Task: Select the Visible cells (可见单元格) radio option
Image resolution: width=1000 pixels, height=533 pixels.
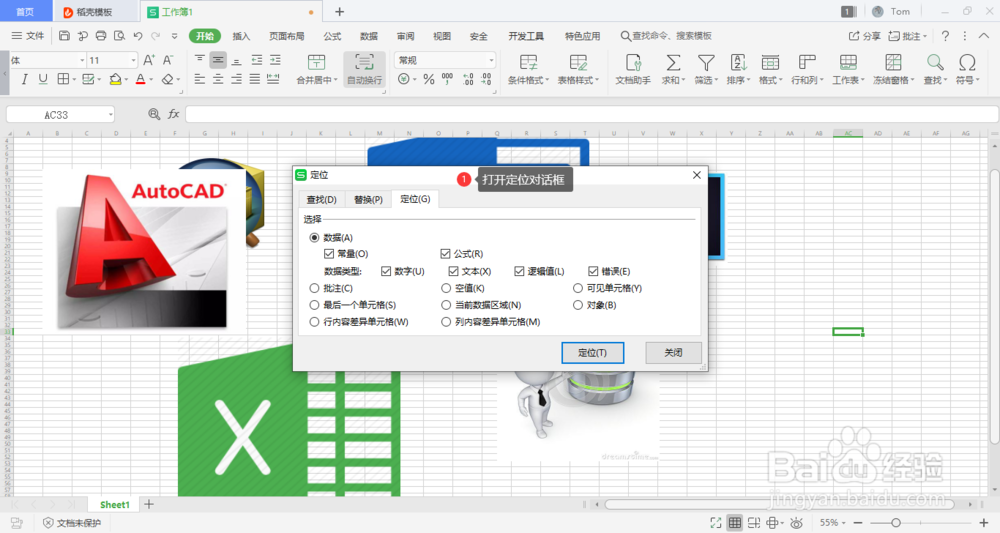Action: 578,288
